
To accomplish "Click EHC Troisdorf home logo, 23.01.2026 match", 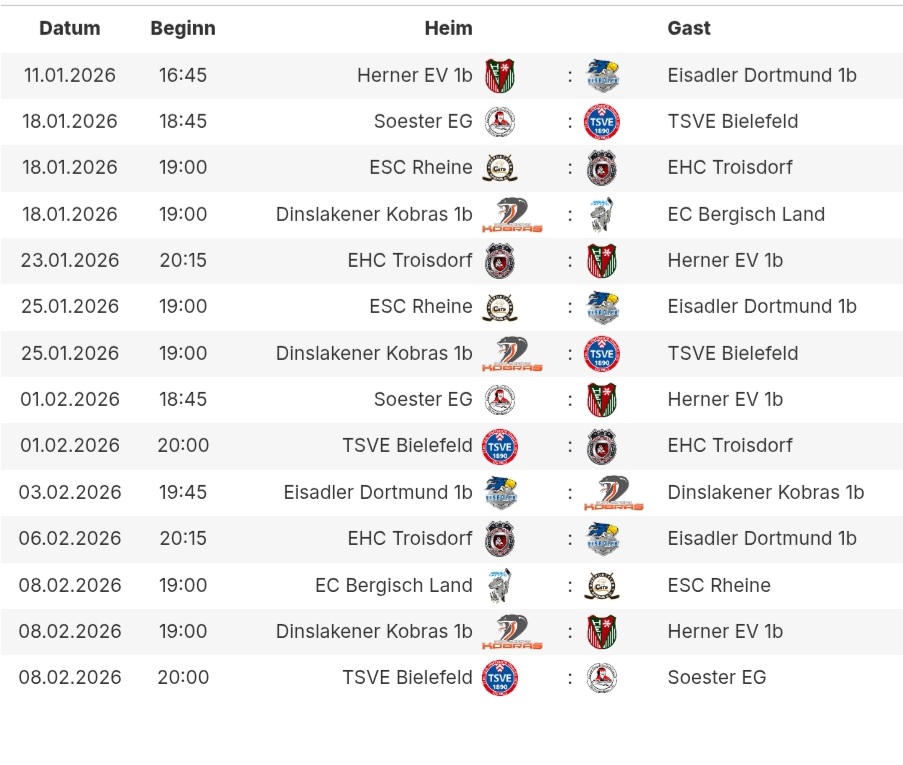I will pos(499,261).
